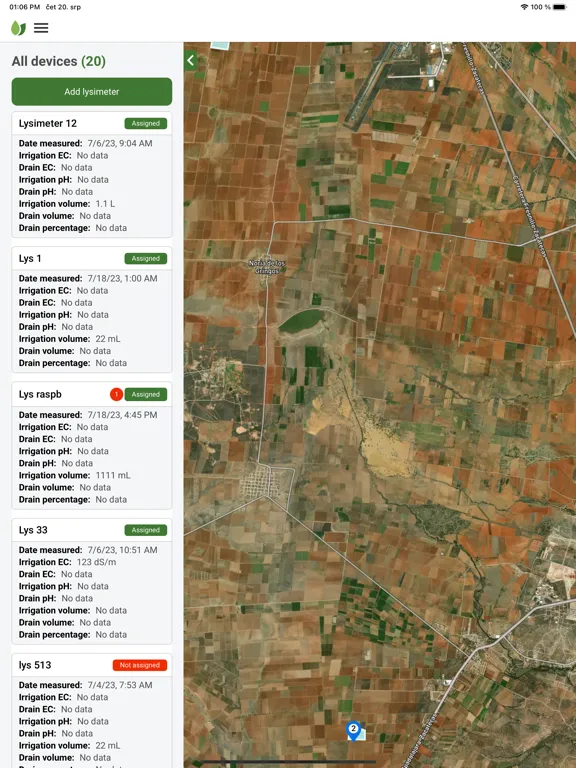Click the red alert badge on Lys raspb
Screen dimensions: 576x768
coord(116,394)
